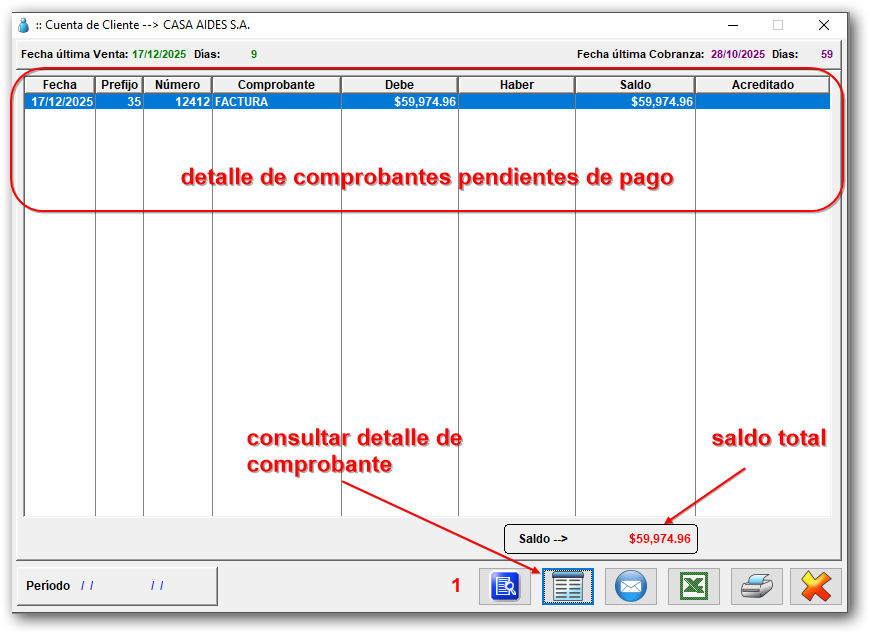Click the Debe column header

click(399, 85)
